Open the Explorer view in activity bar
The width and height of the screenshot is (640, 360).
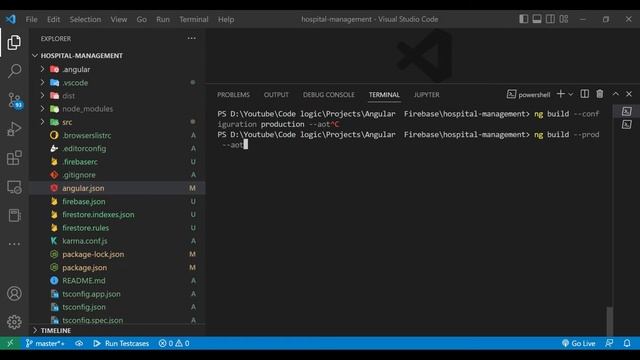tap(14, 42)
